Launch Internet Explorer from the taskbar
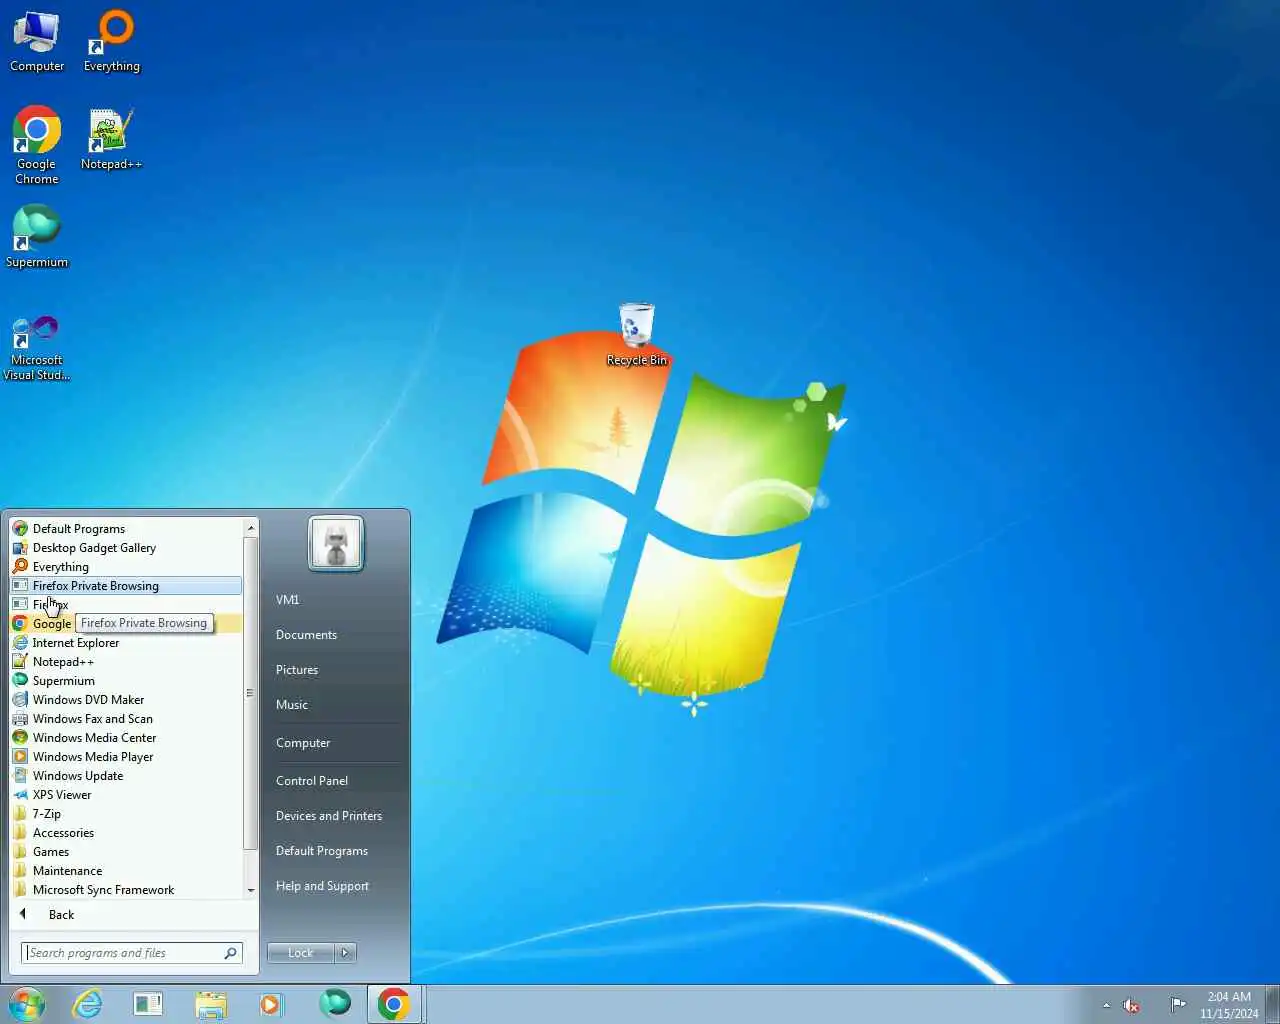 click(x=88, y=1004)
